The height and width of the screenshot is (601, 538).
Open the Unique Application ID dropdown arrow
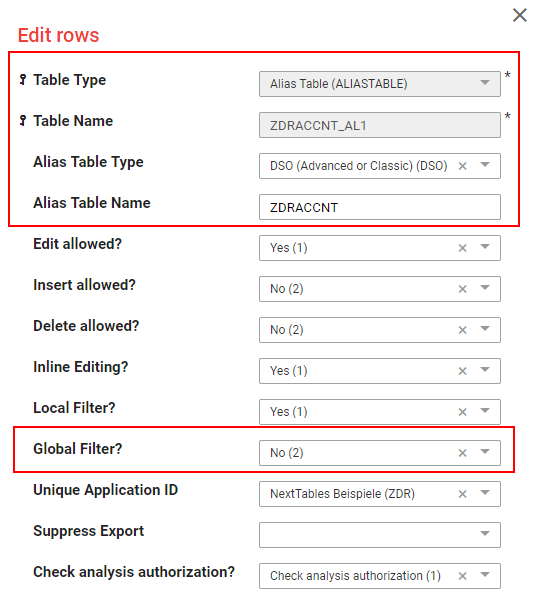(x=485, y=493)
